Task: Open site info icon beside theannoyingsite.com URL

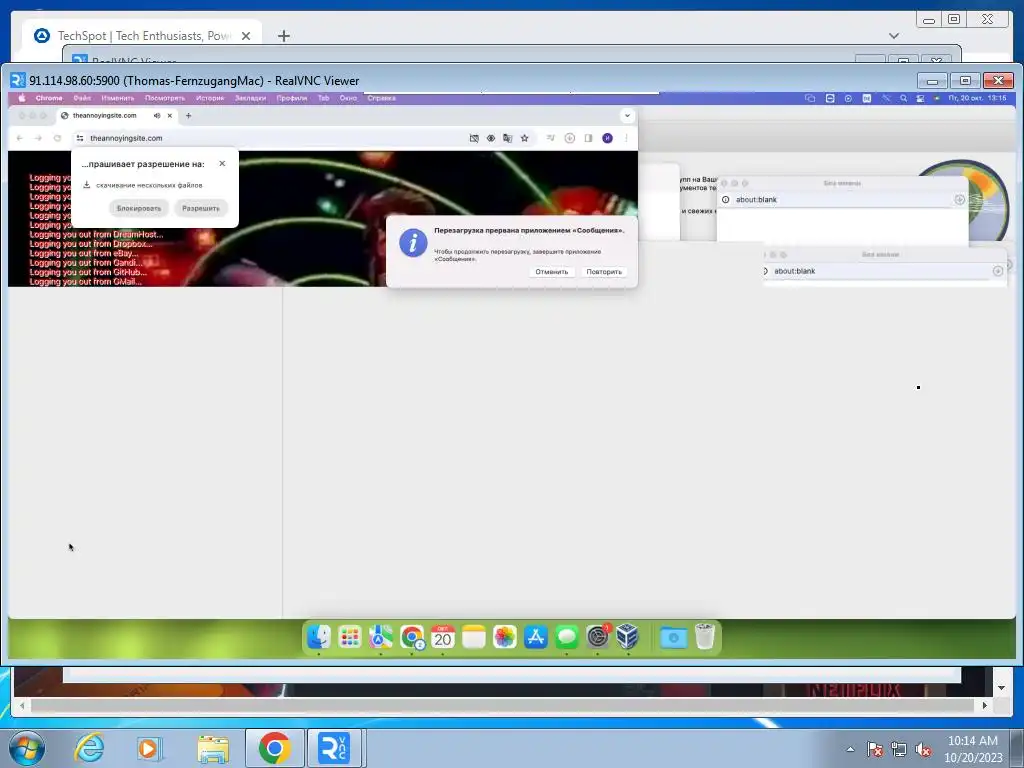Action: tap(80, 138)
